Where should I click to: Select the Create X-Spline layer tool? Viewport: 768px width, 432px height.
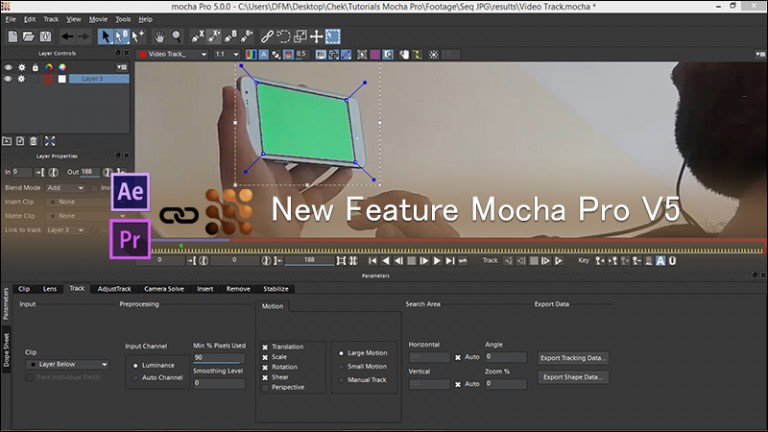(x=197, y=36)
